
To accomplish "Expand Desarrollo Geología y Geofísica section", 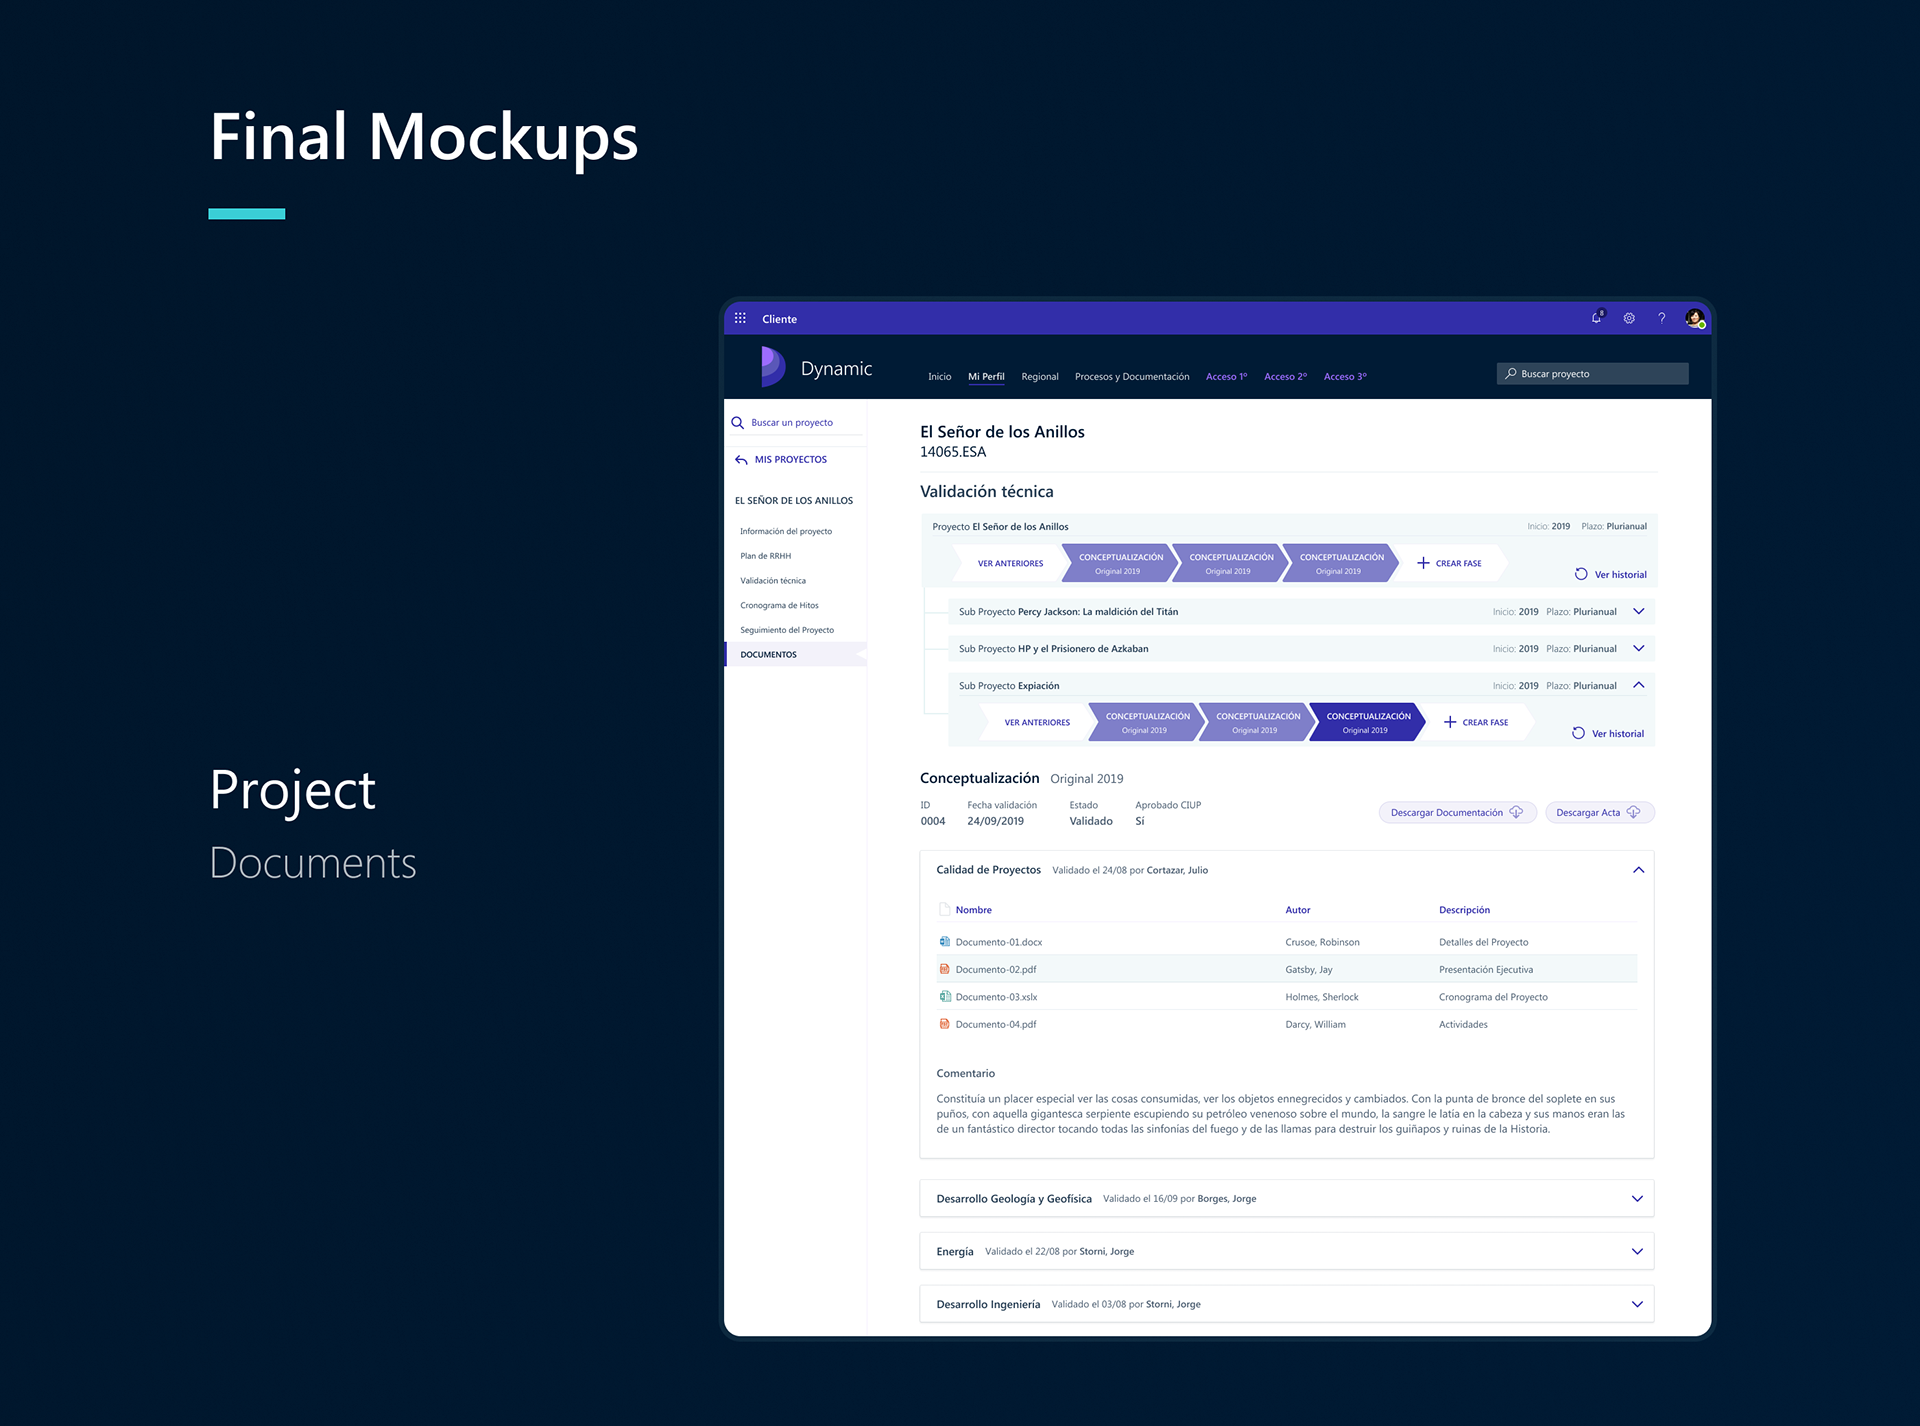I will point(1637,1198).
